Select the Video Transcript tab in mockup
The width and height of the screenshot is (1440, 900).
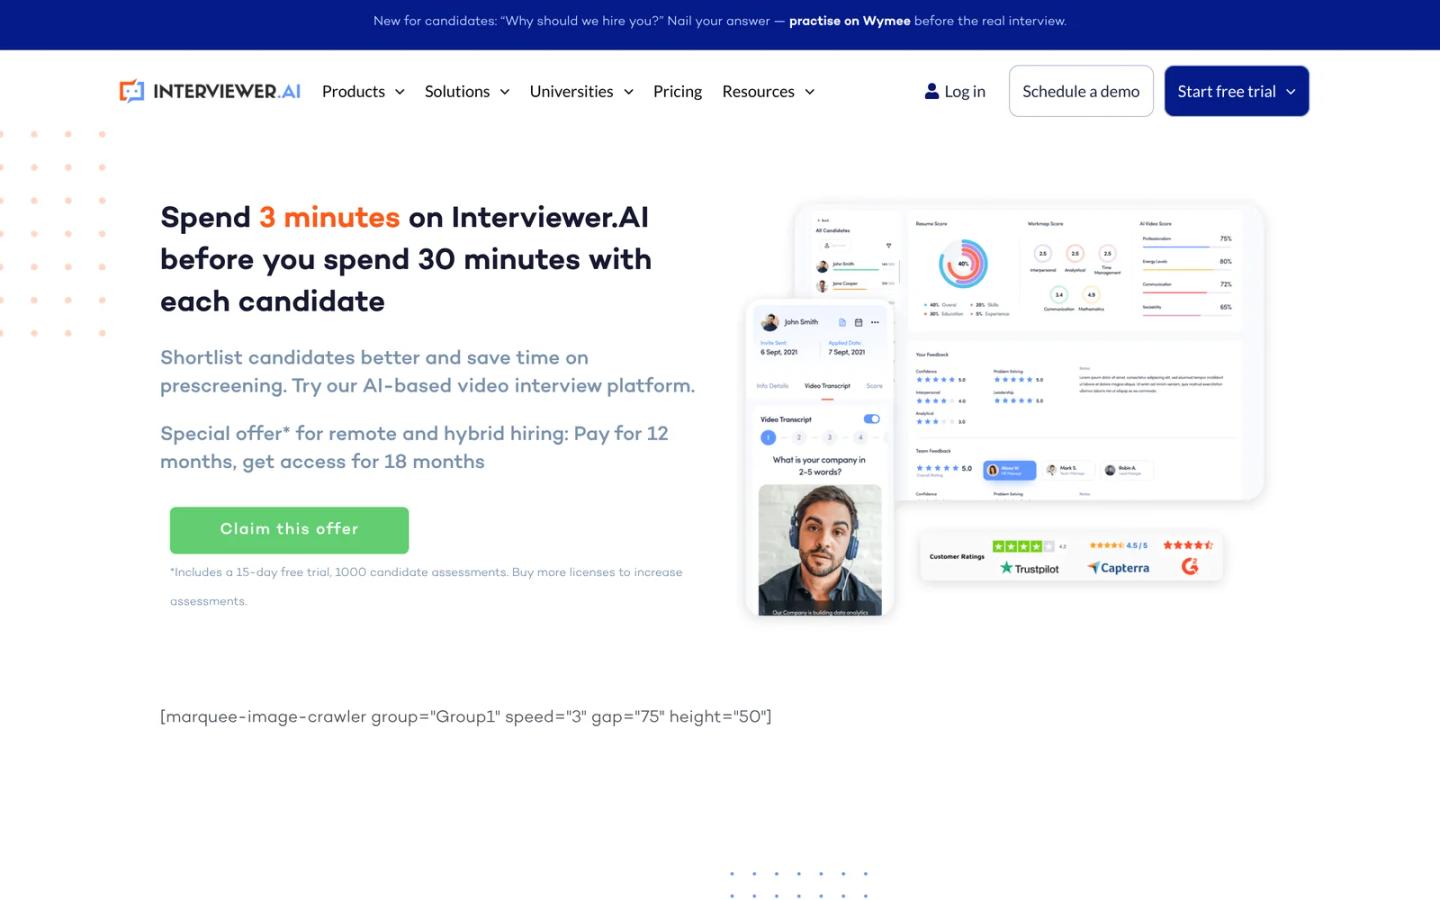tap(827, 386)
